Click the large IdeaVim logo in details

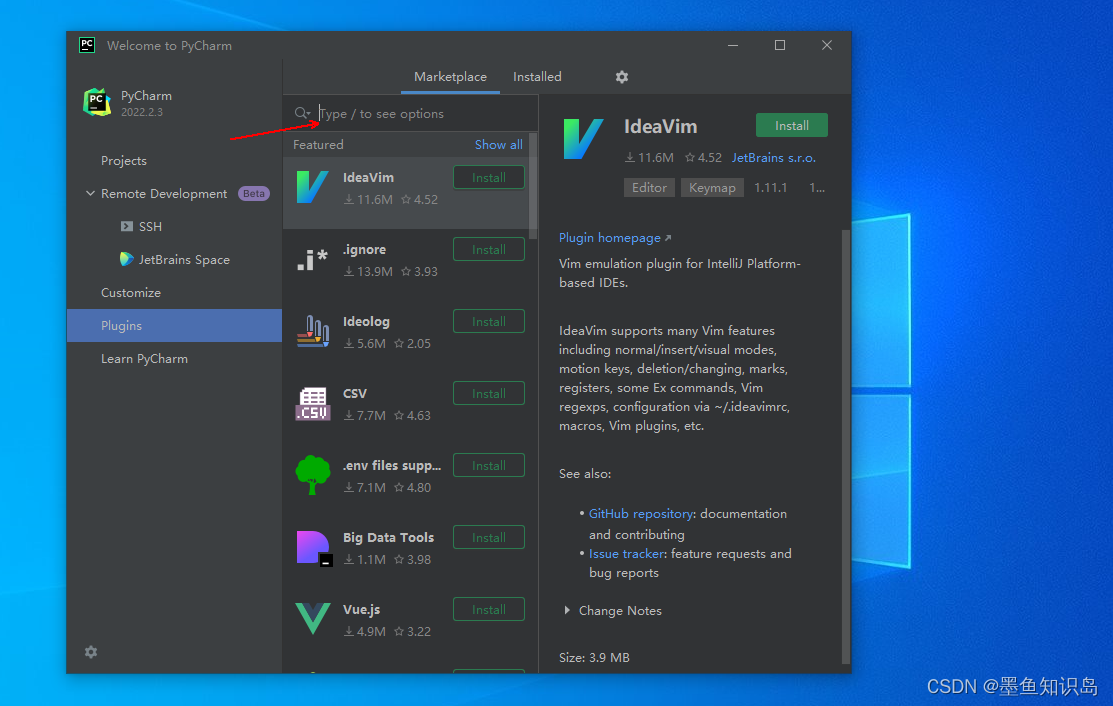tap(583, 138)
